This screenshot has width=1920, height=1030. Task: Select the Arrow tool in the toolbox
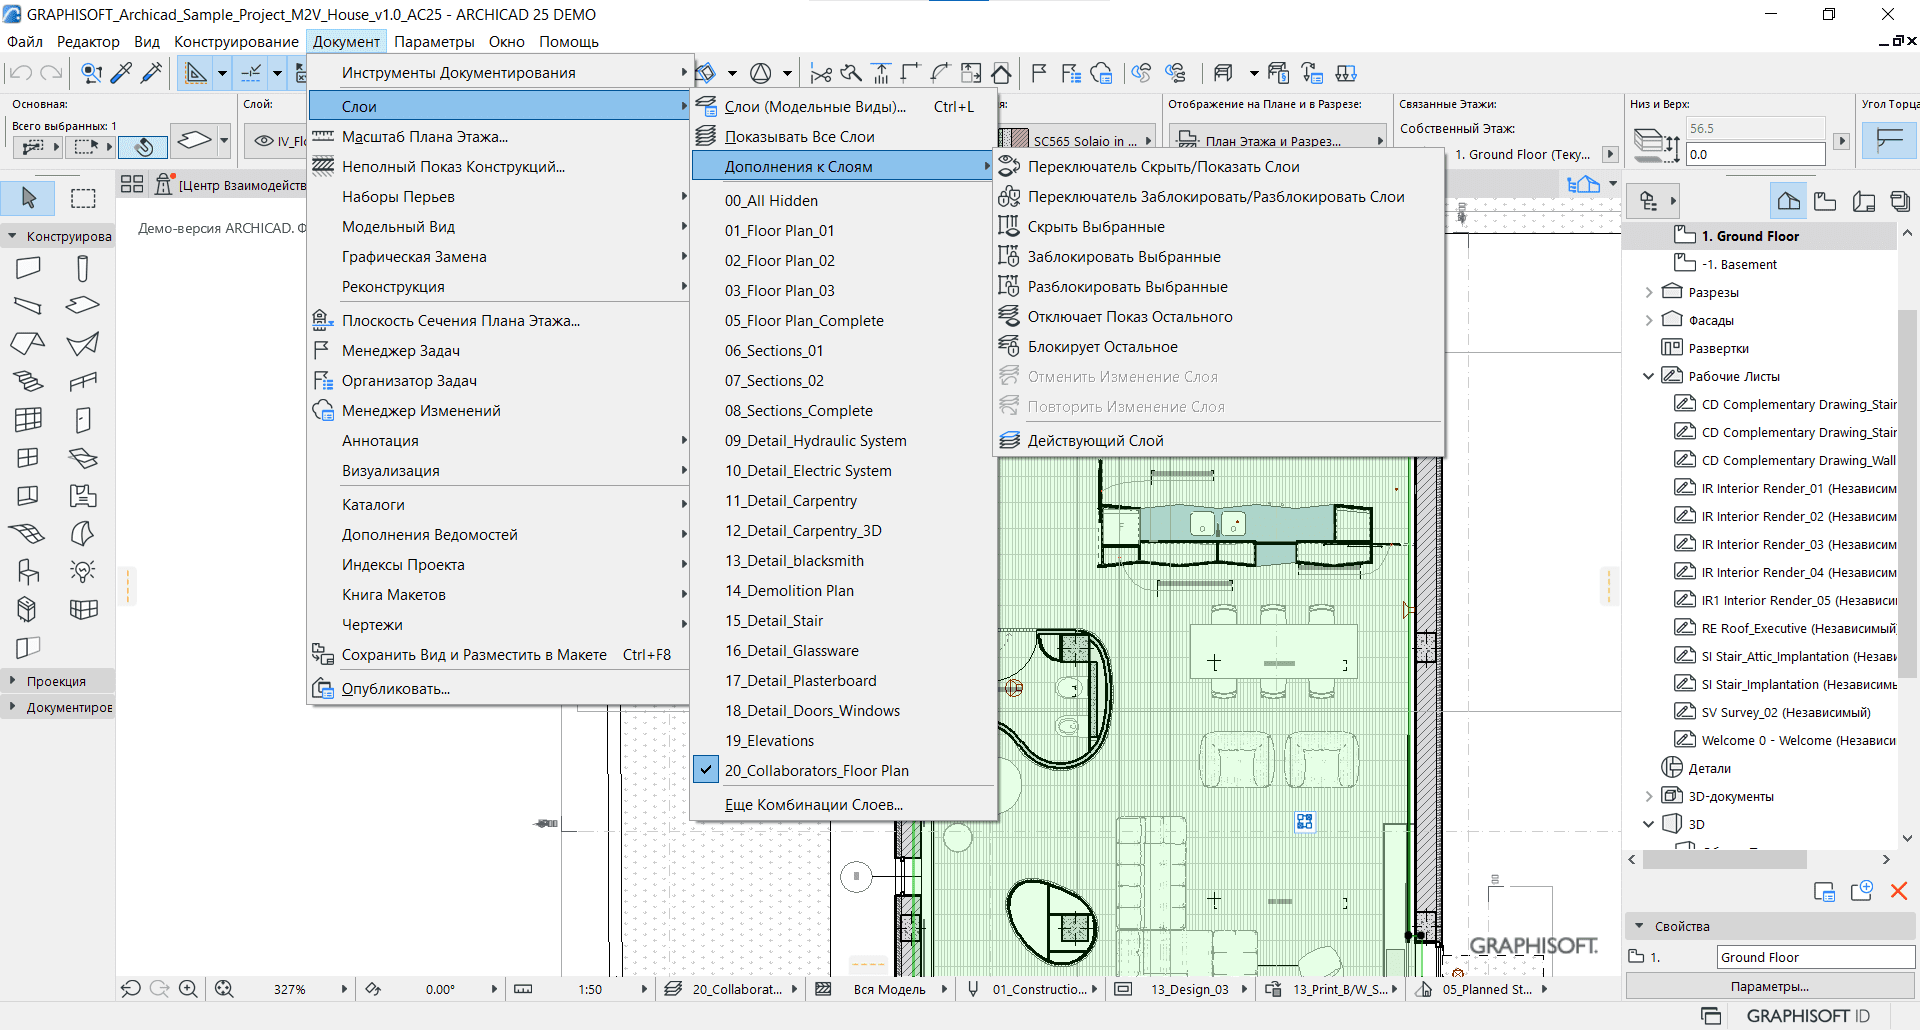pyautogui.click(x=29, y=198)
